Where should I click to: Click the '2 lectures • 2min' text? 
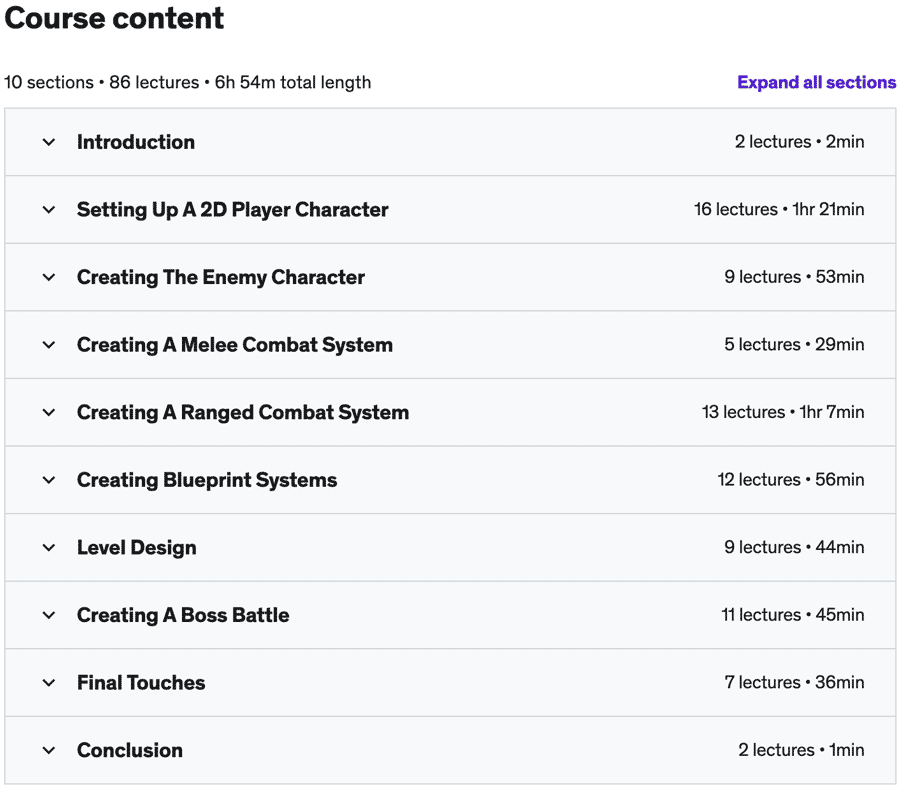coord(800,142)
